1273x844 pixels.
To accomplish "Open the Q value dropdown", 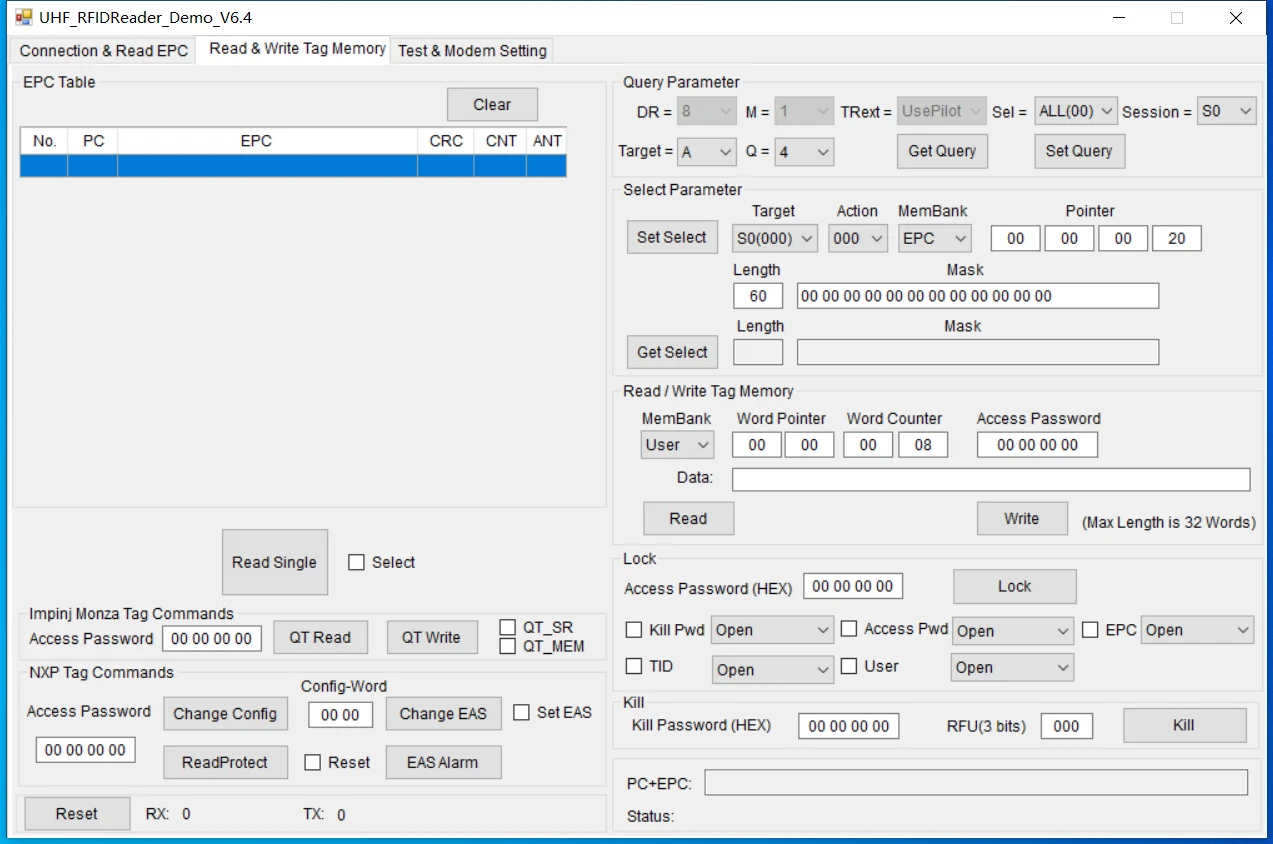I will [804, 152].
